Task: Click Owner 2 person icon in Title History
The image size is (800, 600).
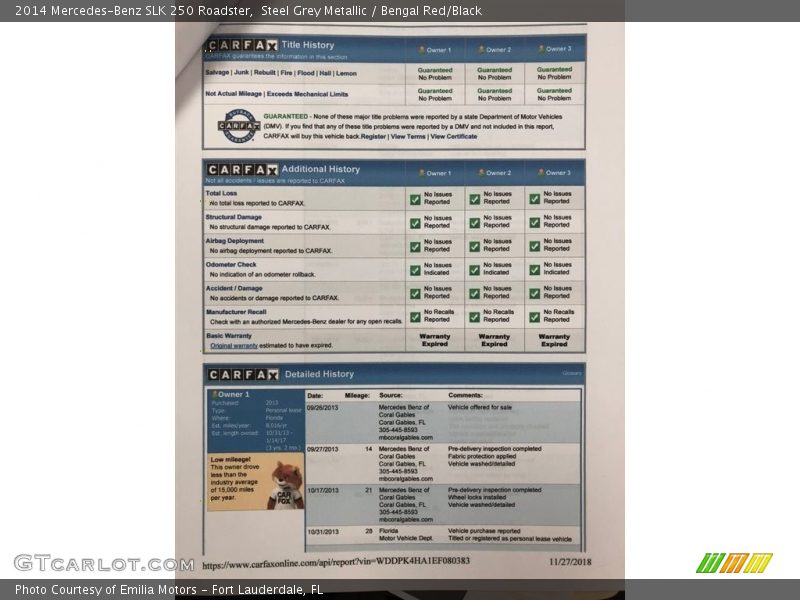Action: click(481, 49)
